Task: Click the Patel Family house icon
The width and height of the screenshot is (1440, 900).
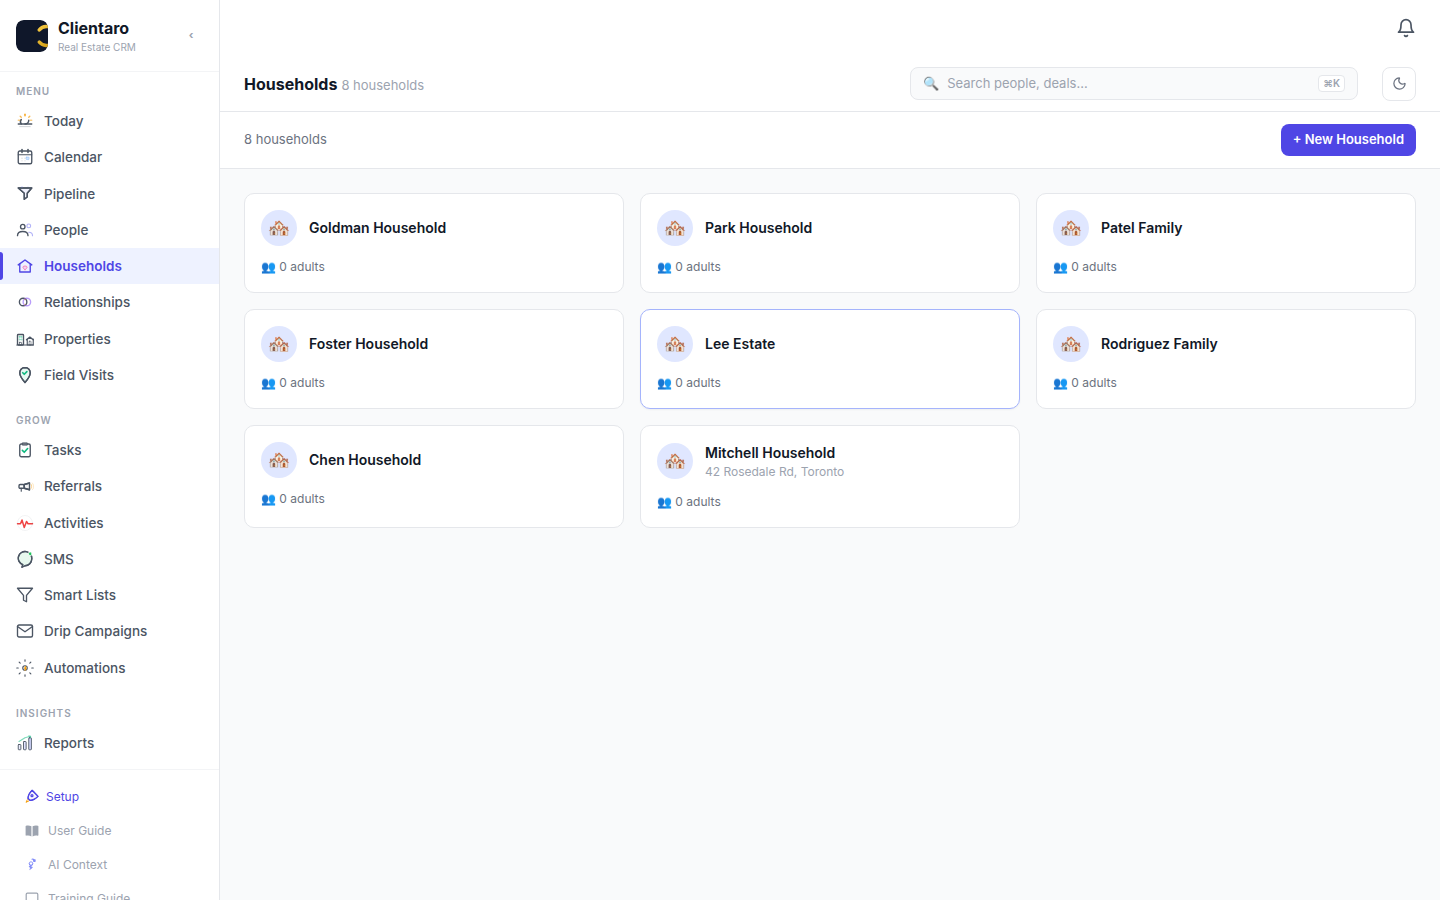Action: [1071, 228]
